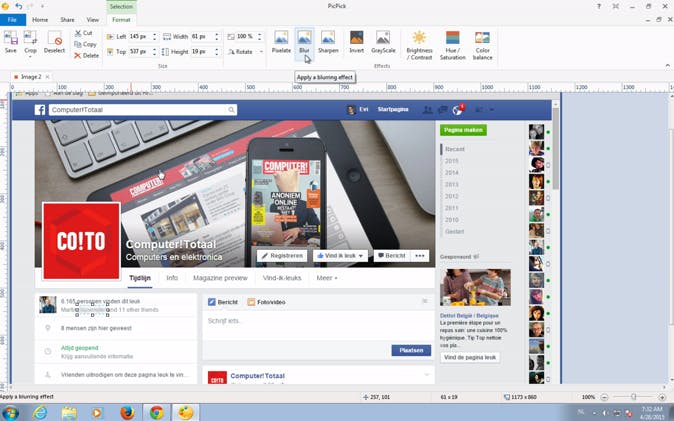Click the Undo arrow in title bar
The height and width of the screenshot is (421, 674).
point(19,6)
